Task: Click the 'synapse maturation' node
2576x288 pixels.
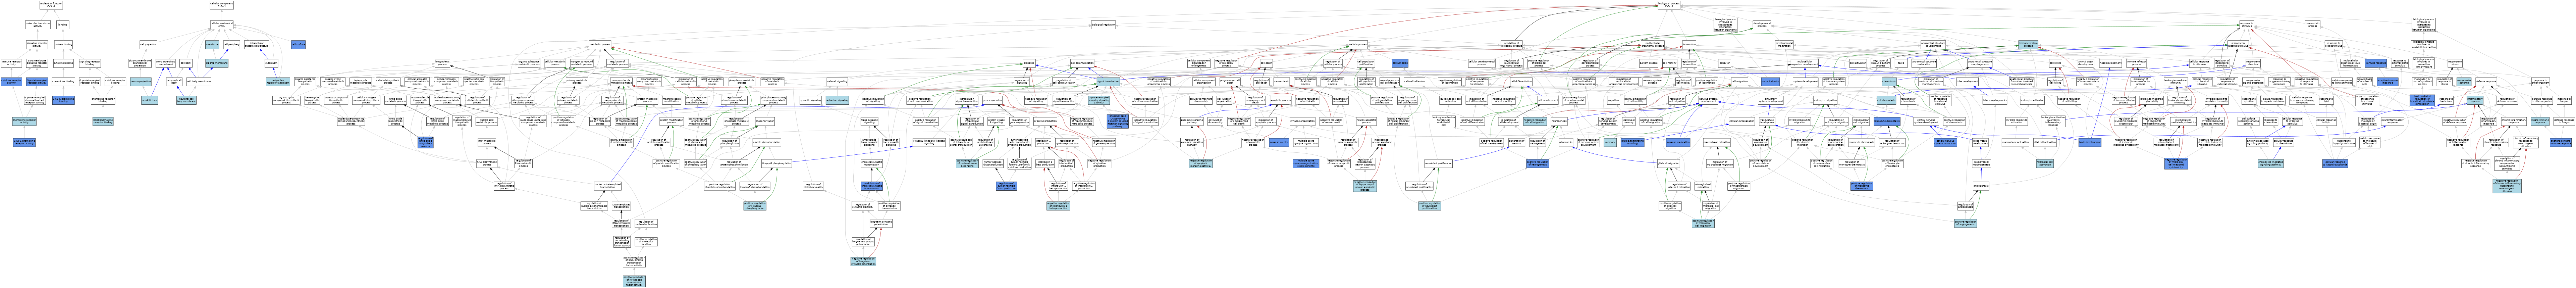Action: click(1678, 142)
